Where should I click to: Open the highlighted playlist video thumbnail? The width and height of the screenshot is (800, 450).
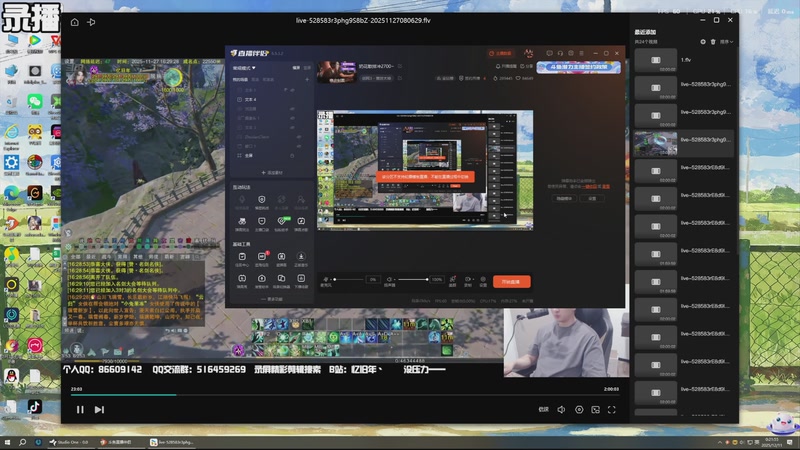pyautogui.click(x=656, y=143)
